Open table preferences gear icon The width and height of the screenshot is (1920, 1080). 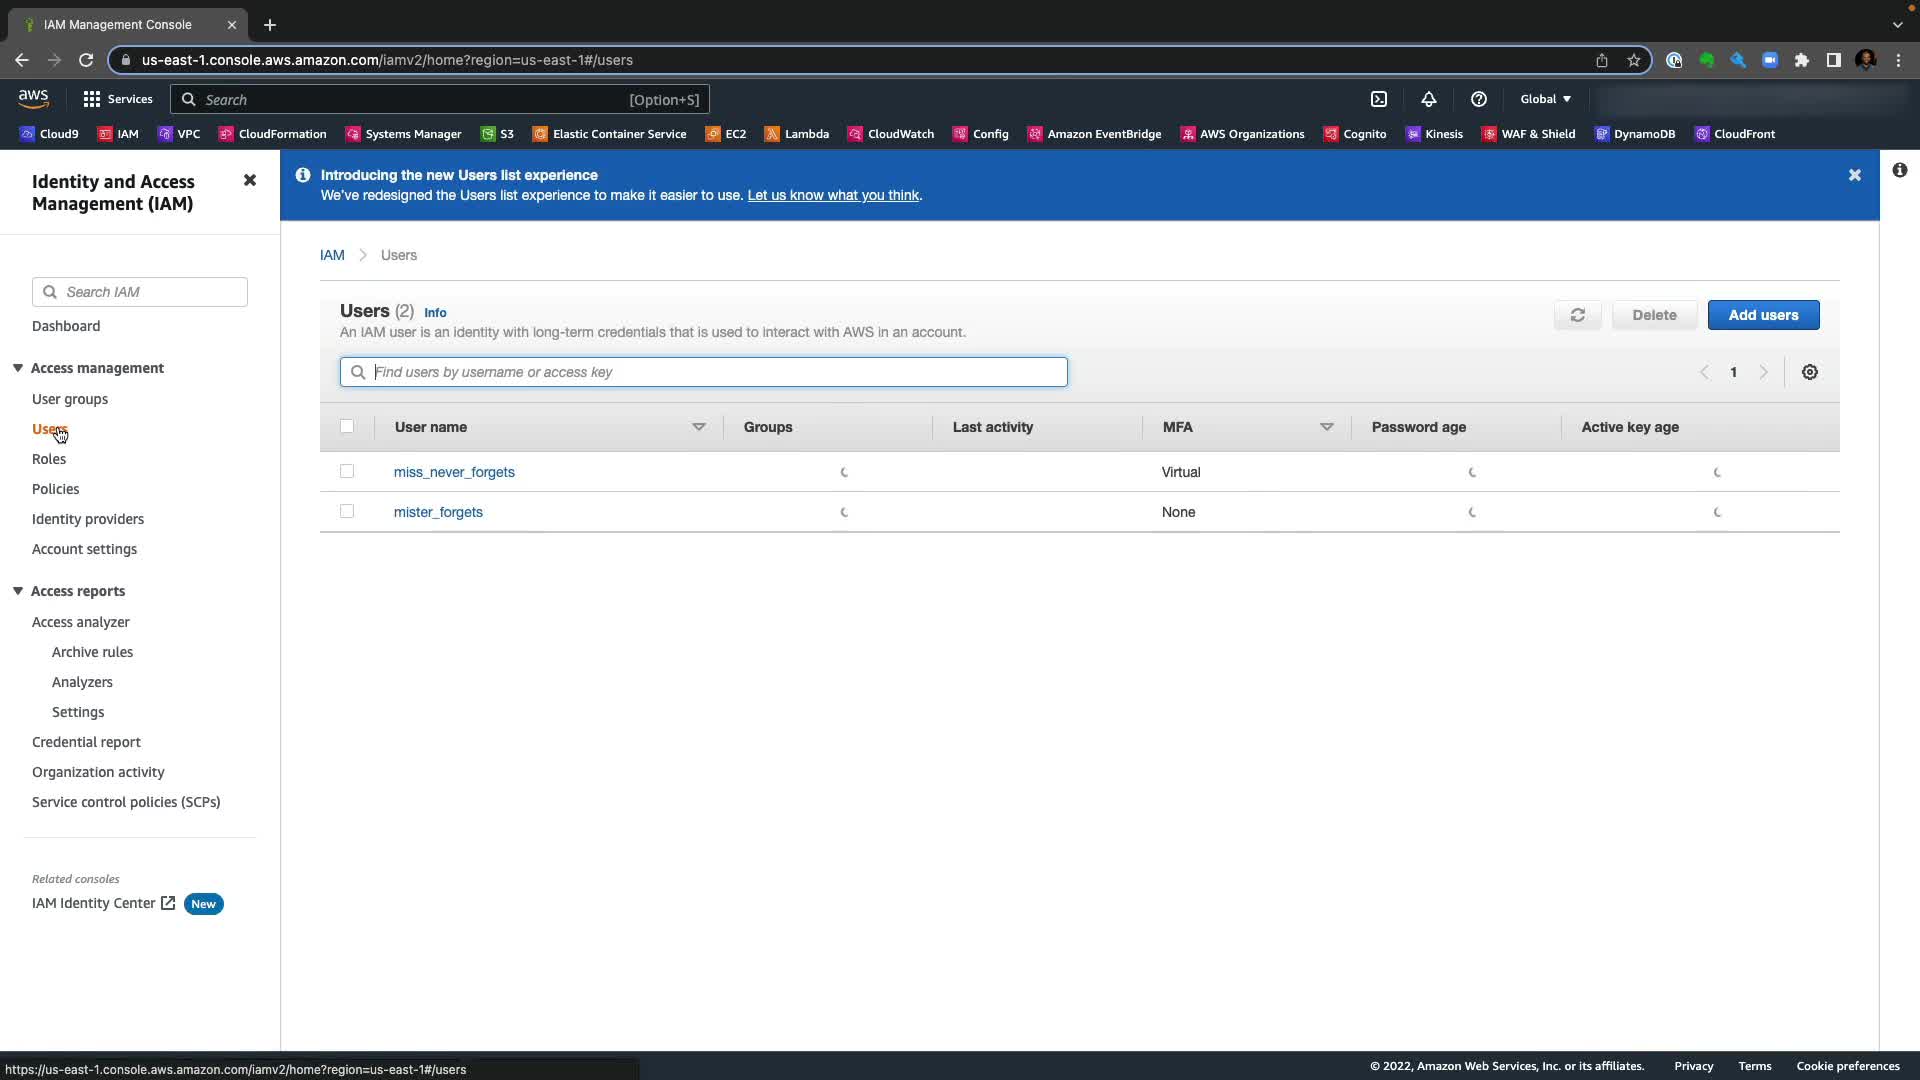(1809, 372)
